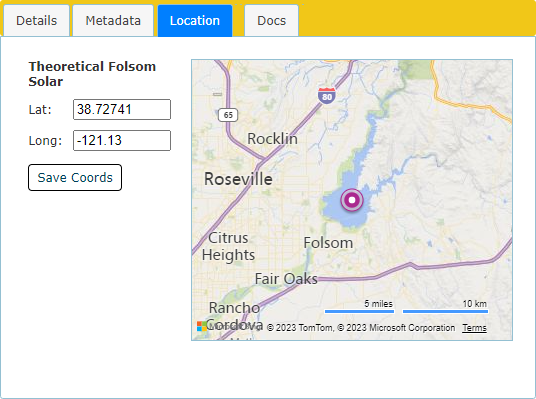This screenshot has height=399, width=536.
Task: Click the Rancho Cordova map label
Action: click(234, 316)
